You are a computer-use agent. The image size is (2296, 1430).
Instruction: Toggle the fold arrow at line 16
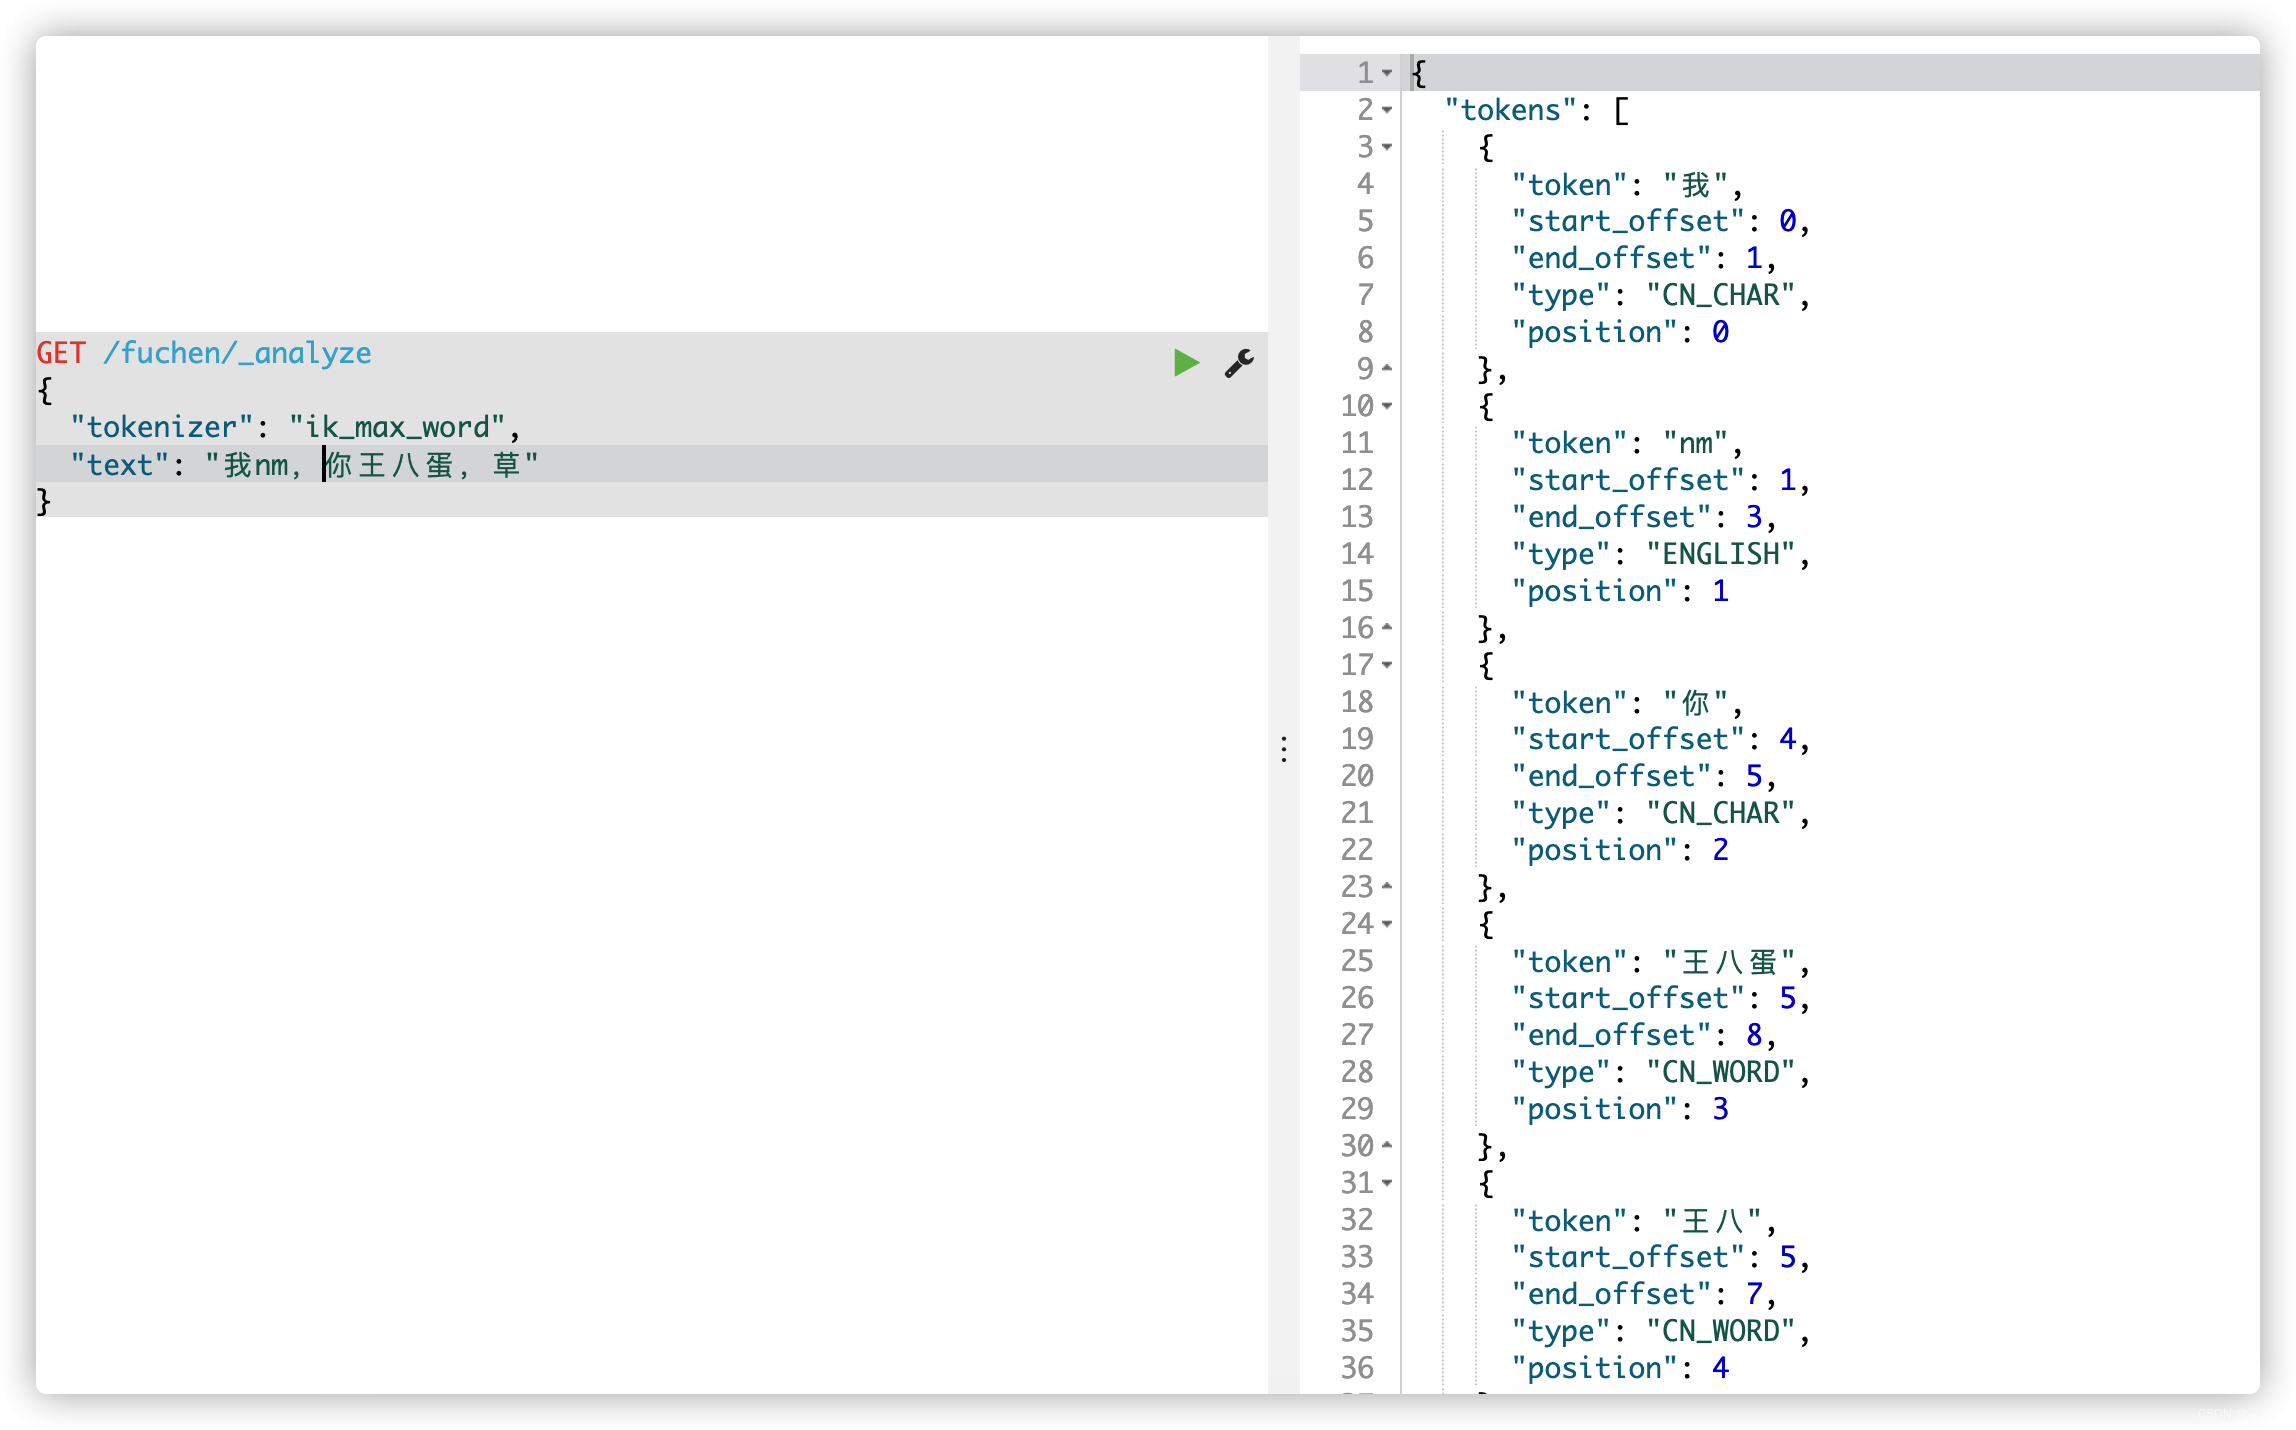(x=1387, y=628)
